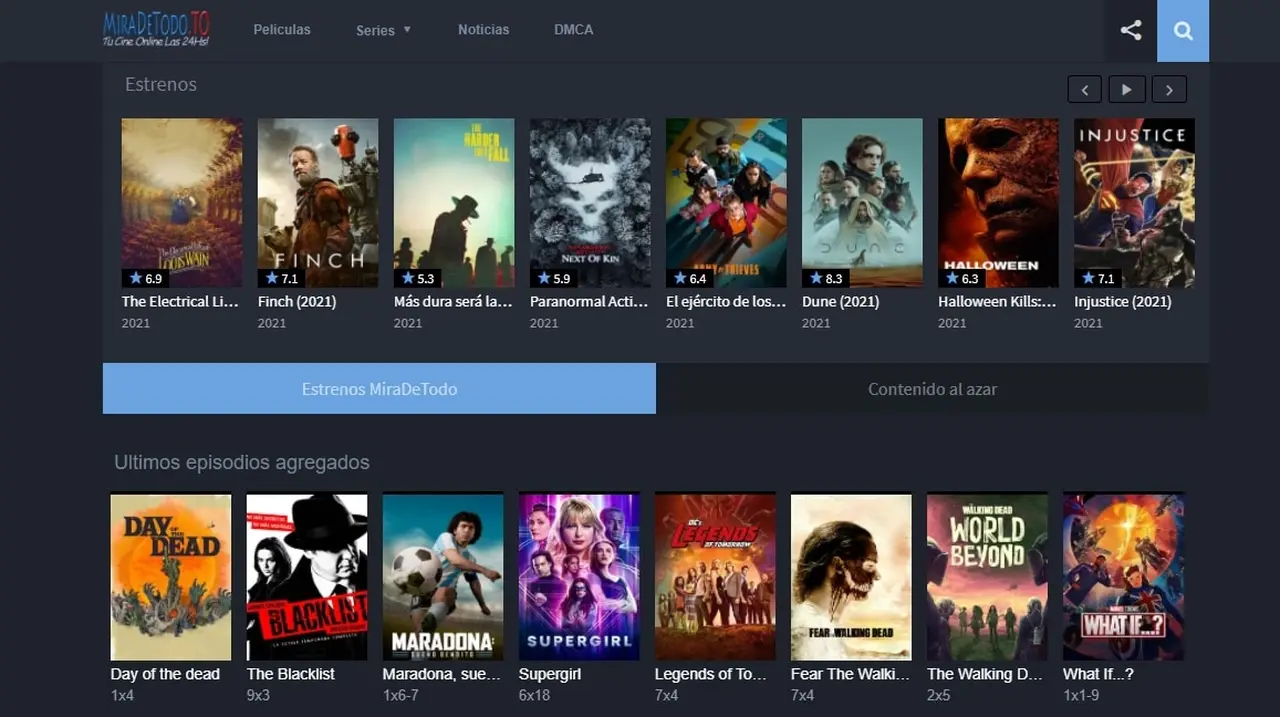Click 'What If...?' series title

click(1098, 674)
